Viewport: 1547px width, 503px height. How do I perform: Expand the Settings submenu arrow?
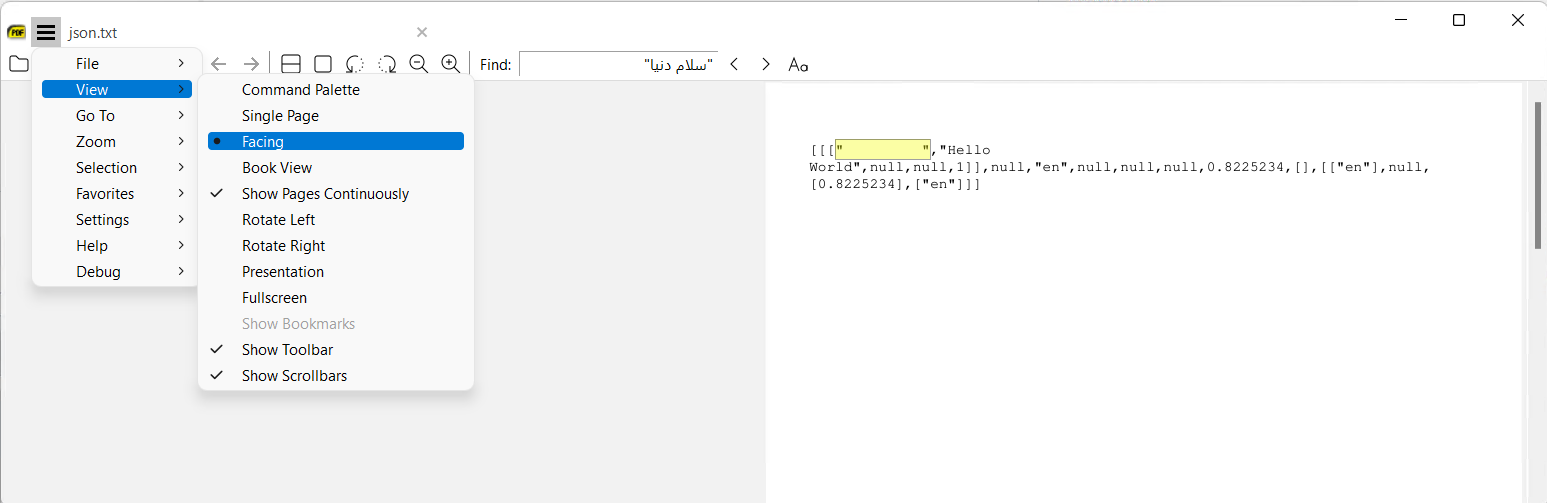[x=181, y=219]
